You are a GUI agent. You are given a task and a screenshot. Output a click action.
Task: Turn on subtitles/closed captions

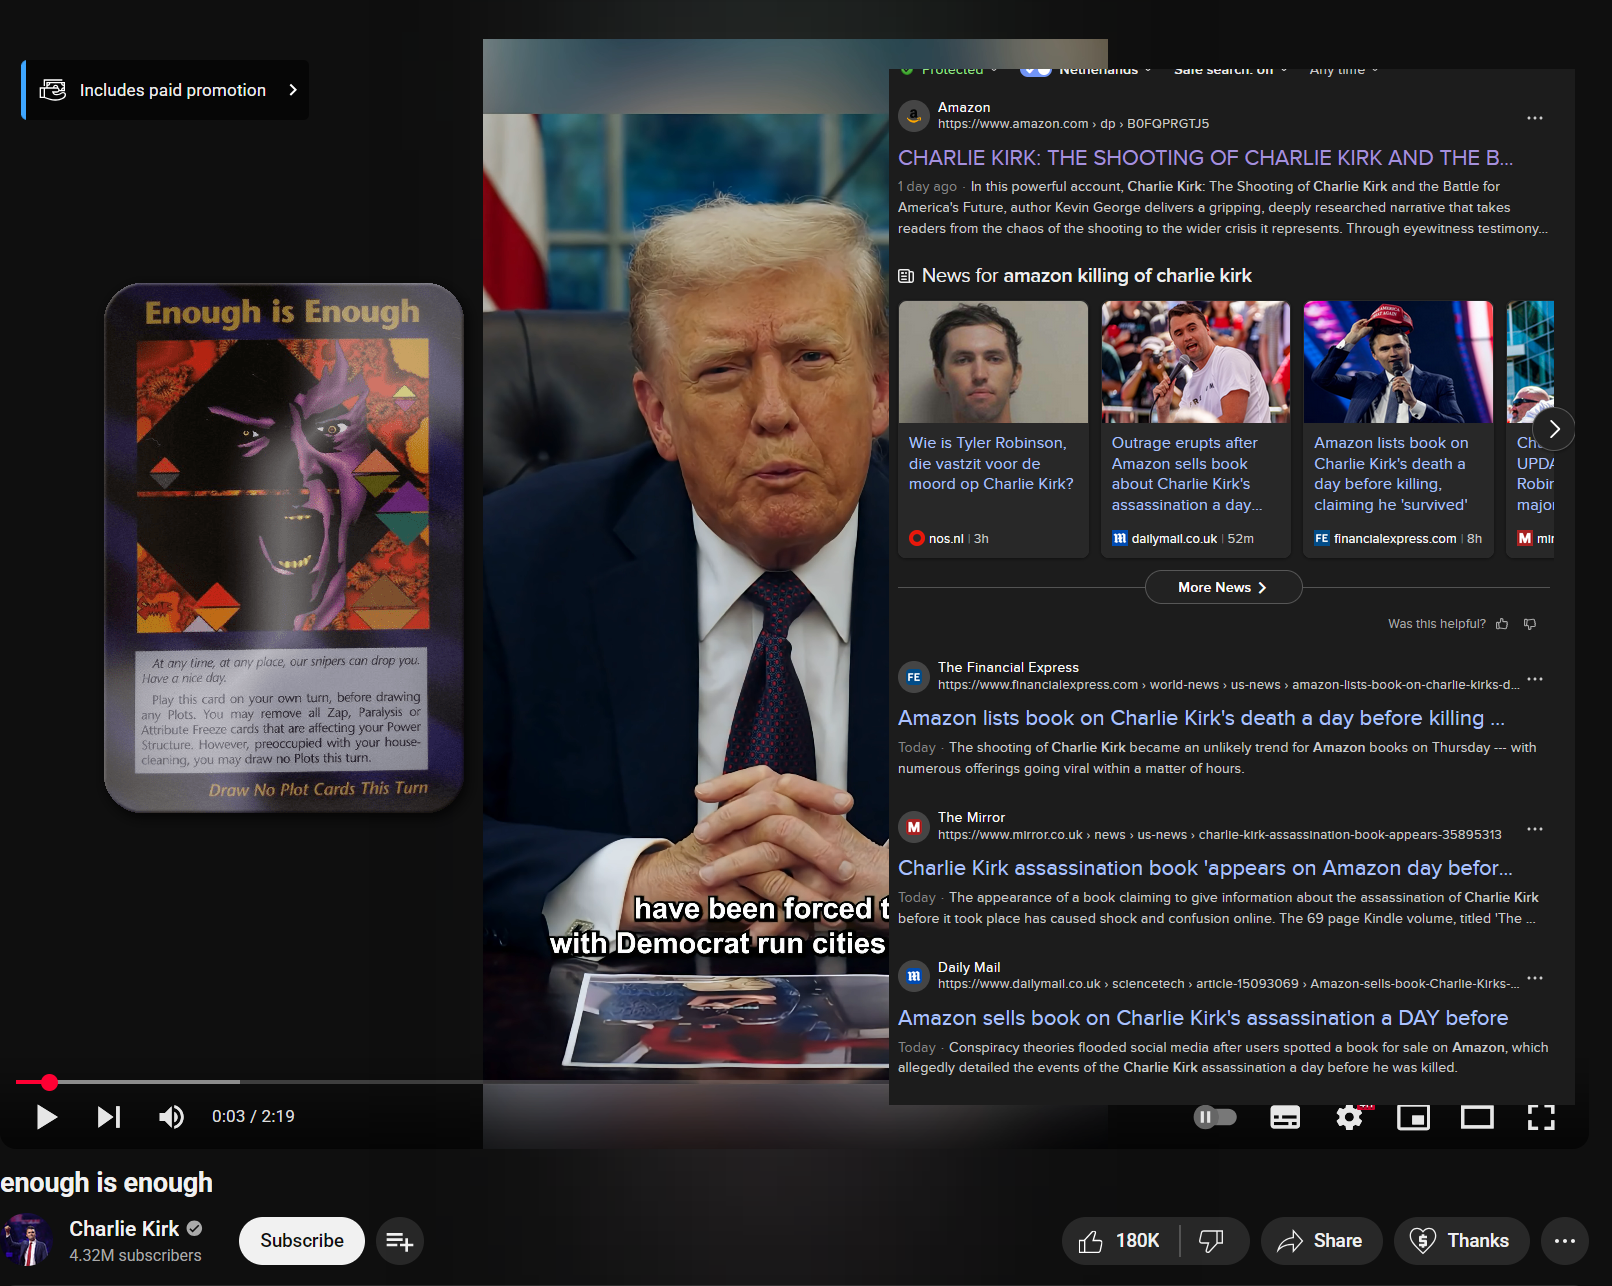(1285, 1117)
